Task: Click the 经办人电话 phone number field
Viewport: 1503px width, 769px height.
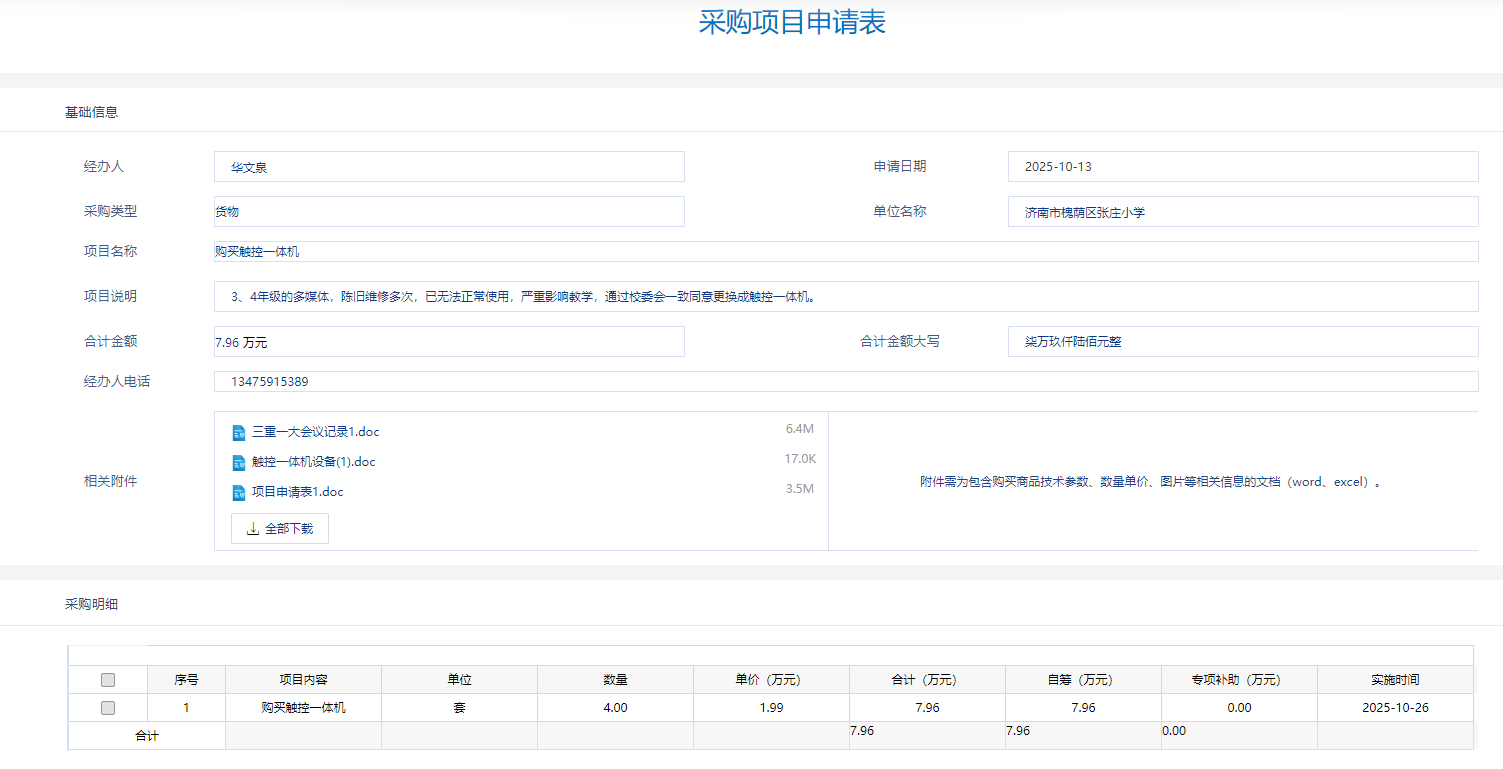Action: [845, 381]
